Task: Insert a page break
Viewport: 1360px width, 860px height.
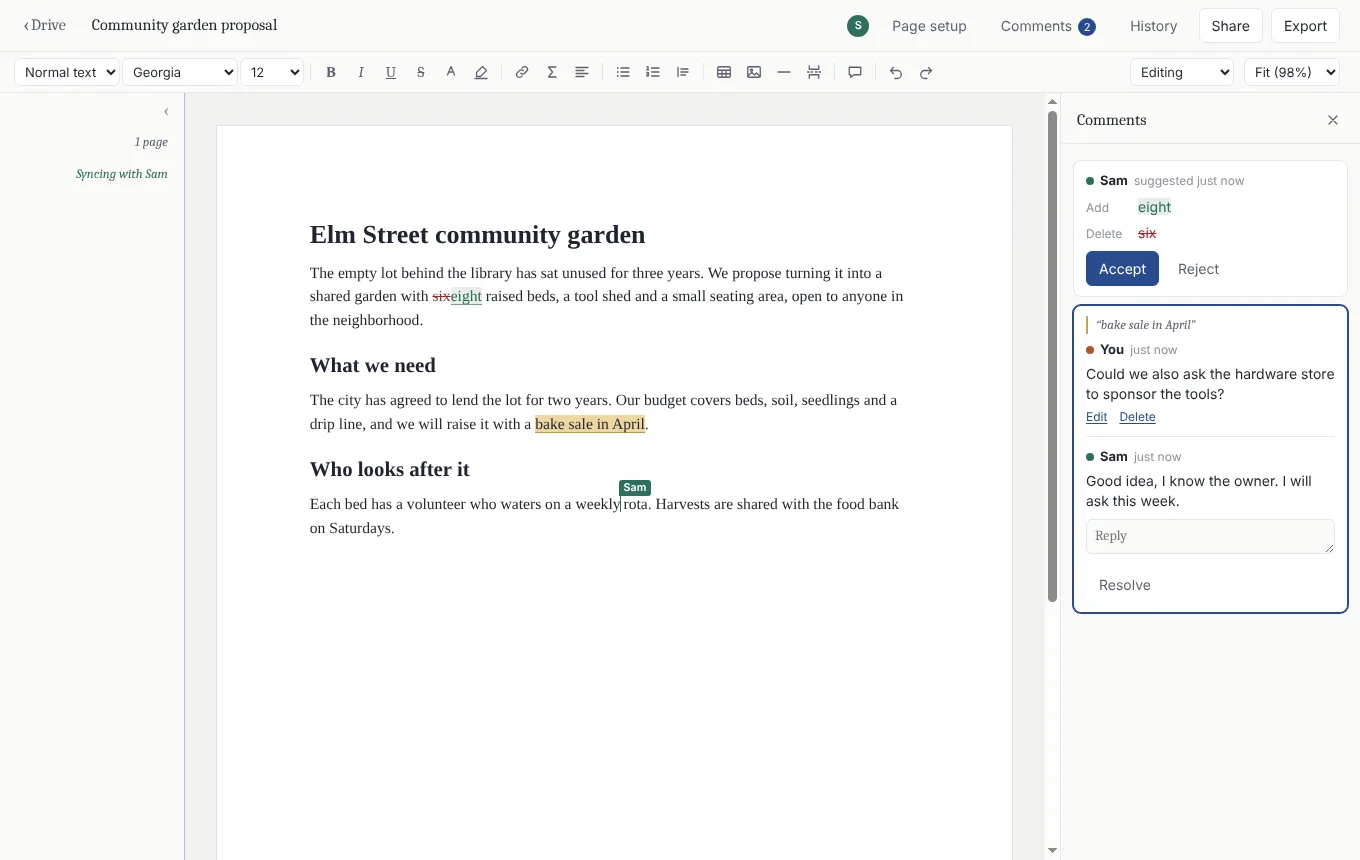Action: coord(814,72)
